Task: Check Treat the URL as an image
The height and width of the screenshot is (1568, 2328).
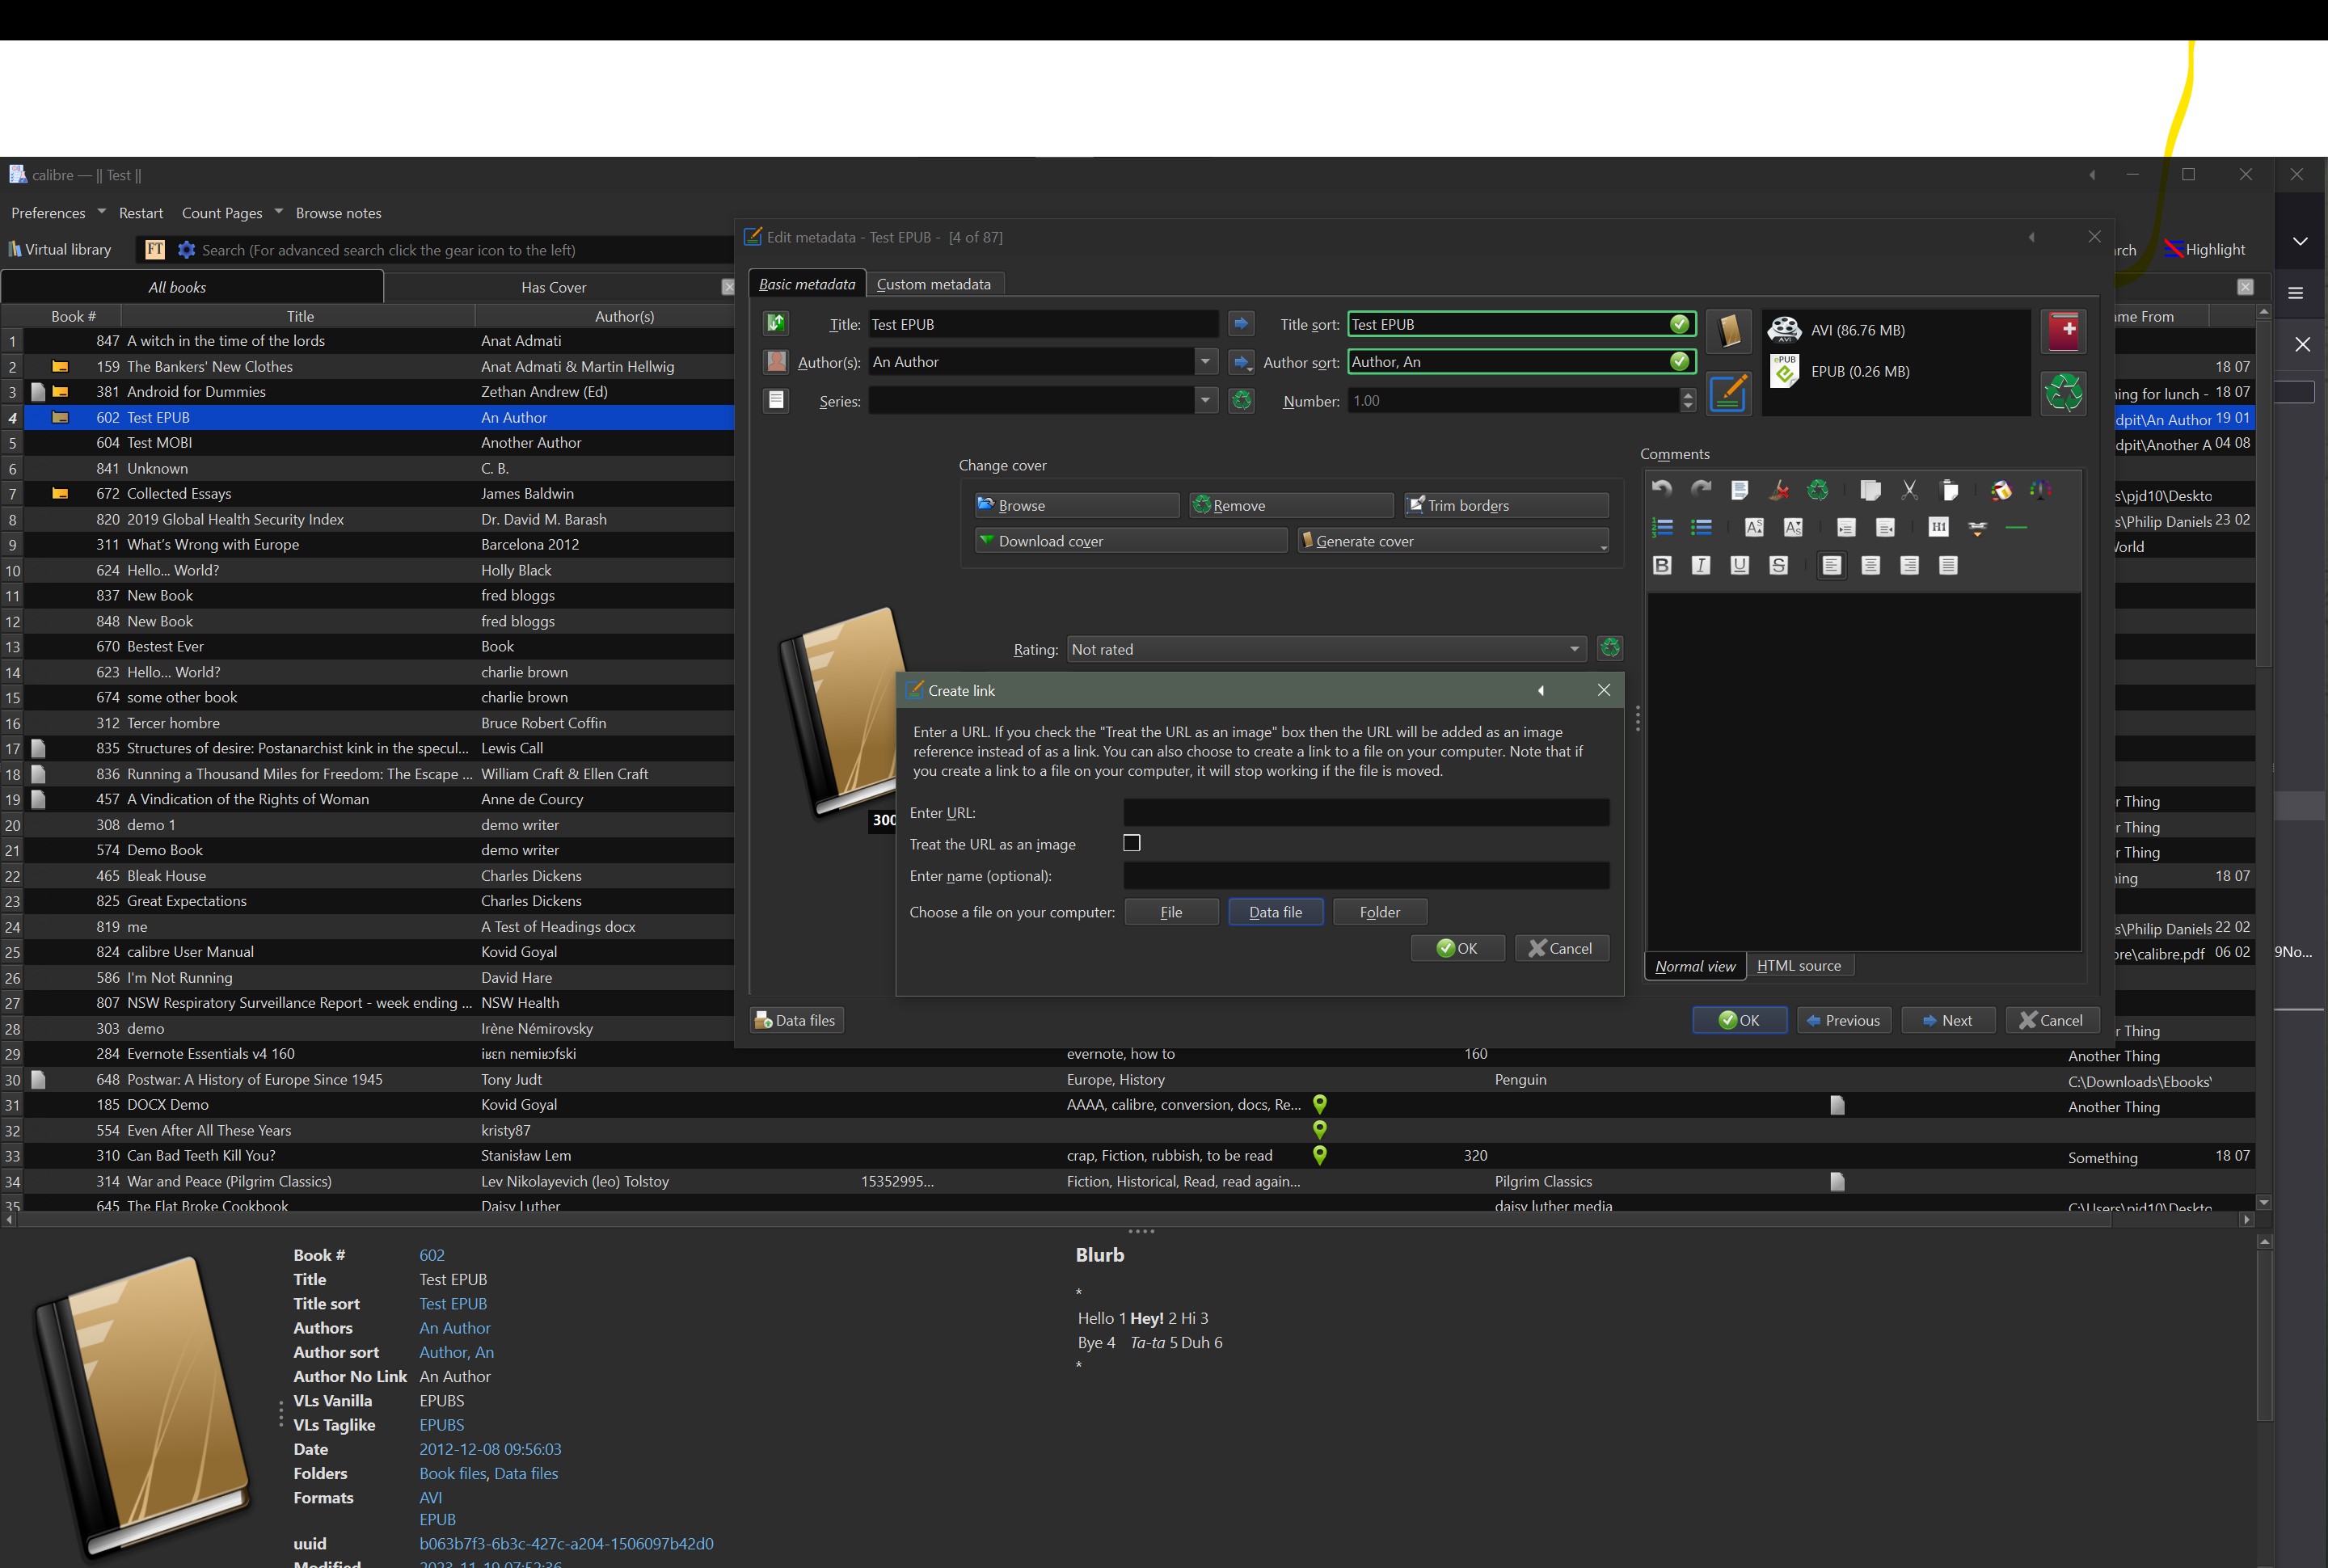Action: (x=1131, y=843)
